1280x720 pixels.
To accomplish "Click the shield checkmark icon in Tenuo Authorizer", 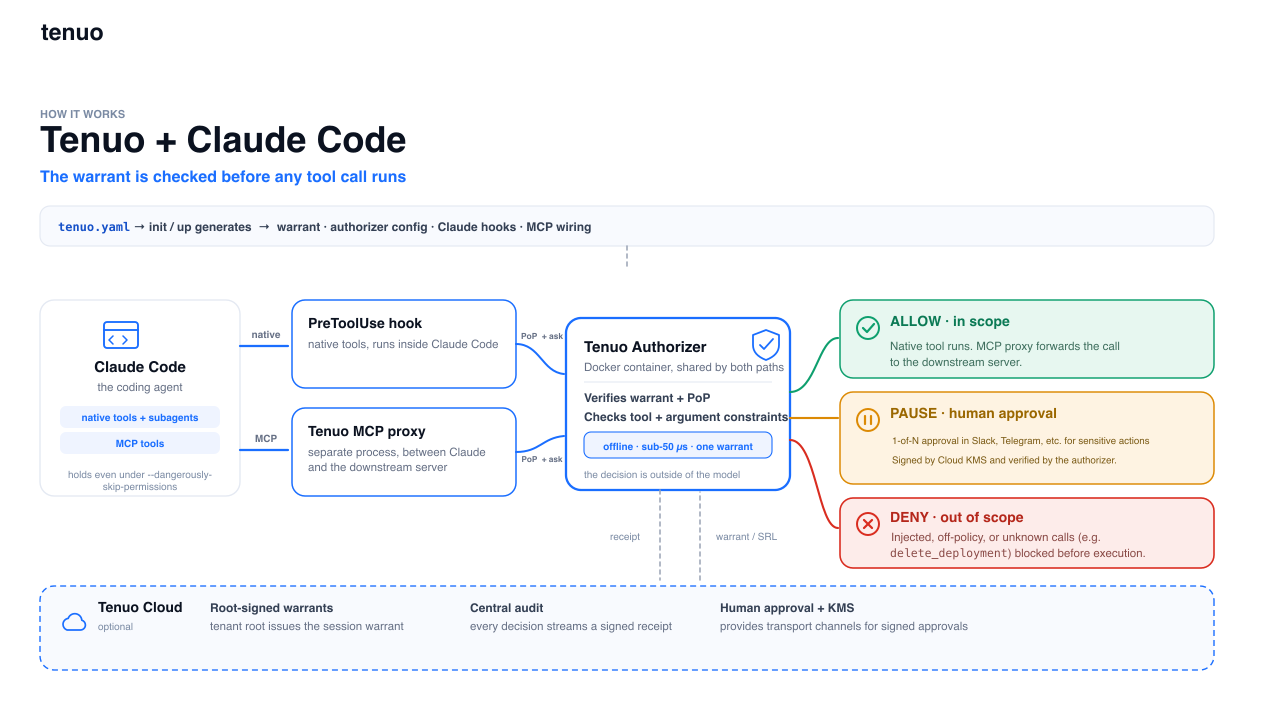I will pyautogui.click(x=765, y=344).
